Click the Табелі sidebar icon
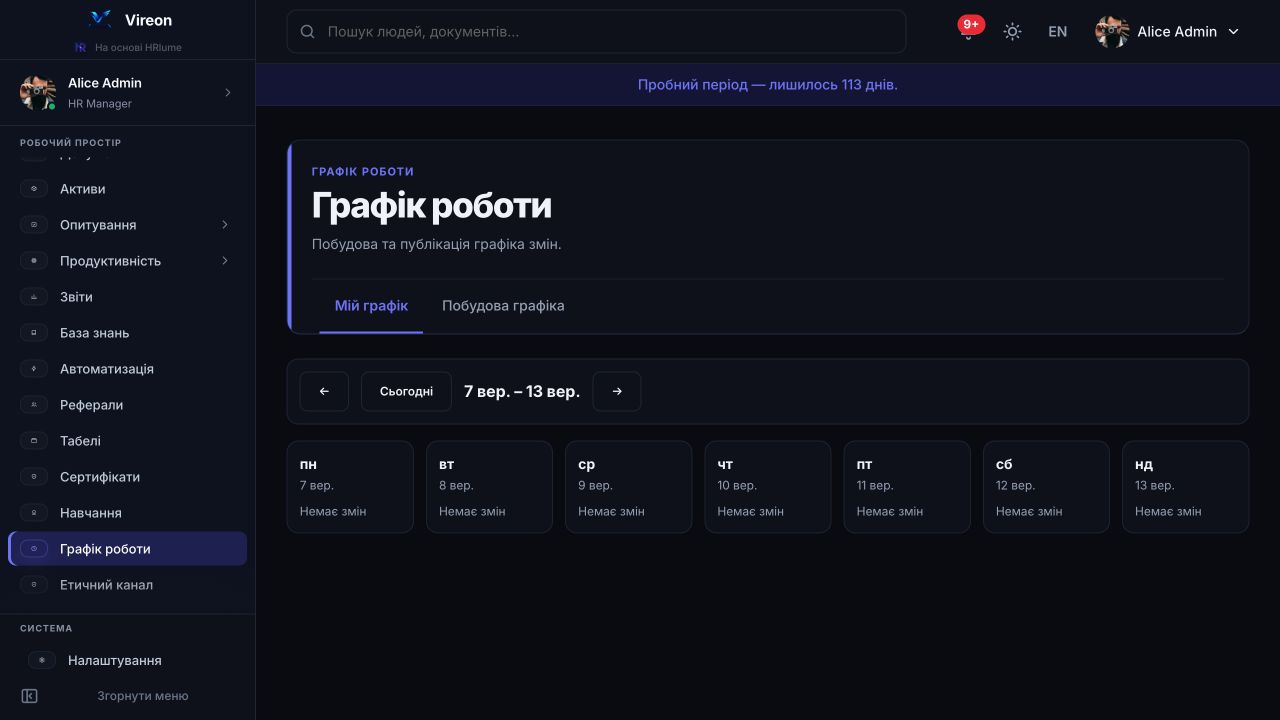Screen dimensions: 1280x720 34,441
